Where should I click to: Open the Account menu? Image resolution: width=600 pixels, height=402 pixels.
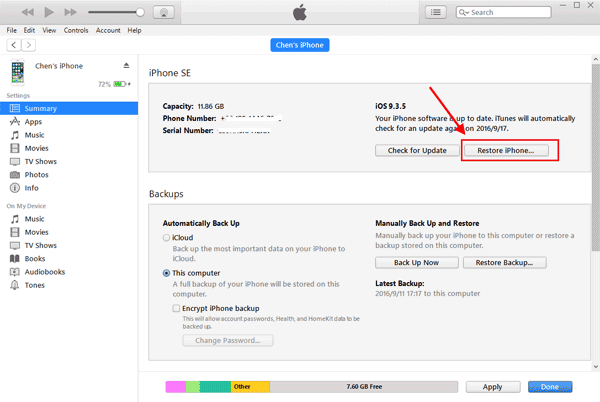[108, 30]
